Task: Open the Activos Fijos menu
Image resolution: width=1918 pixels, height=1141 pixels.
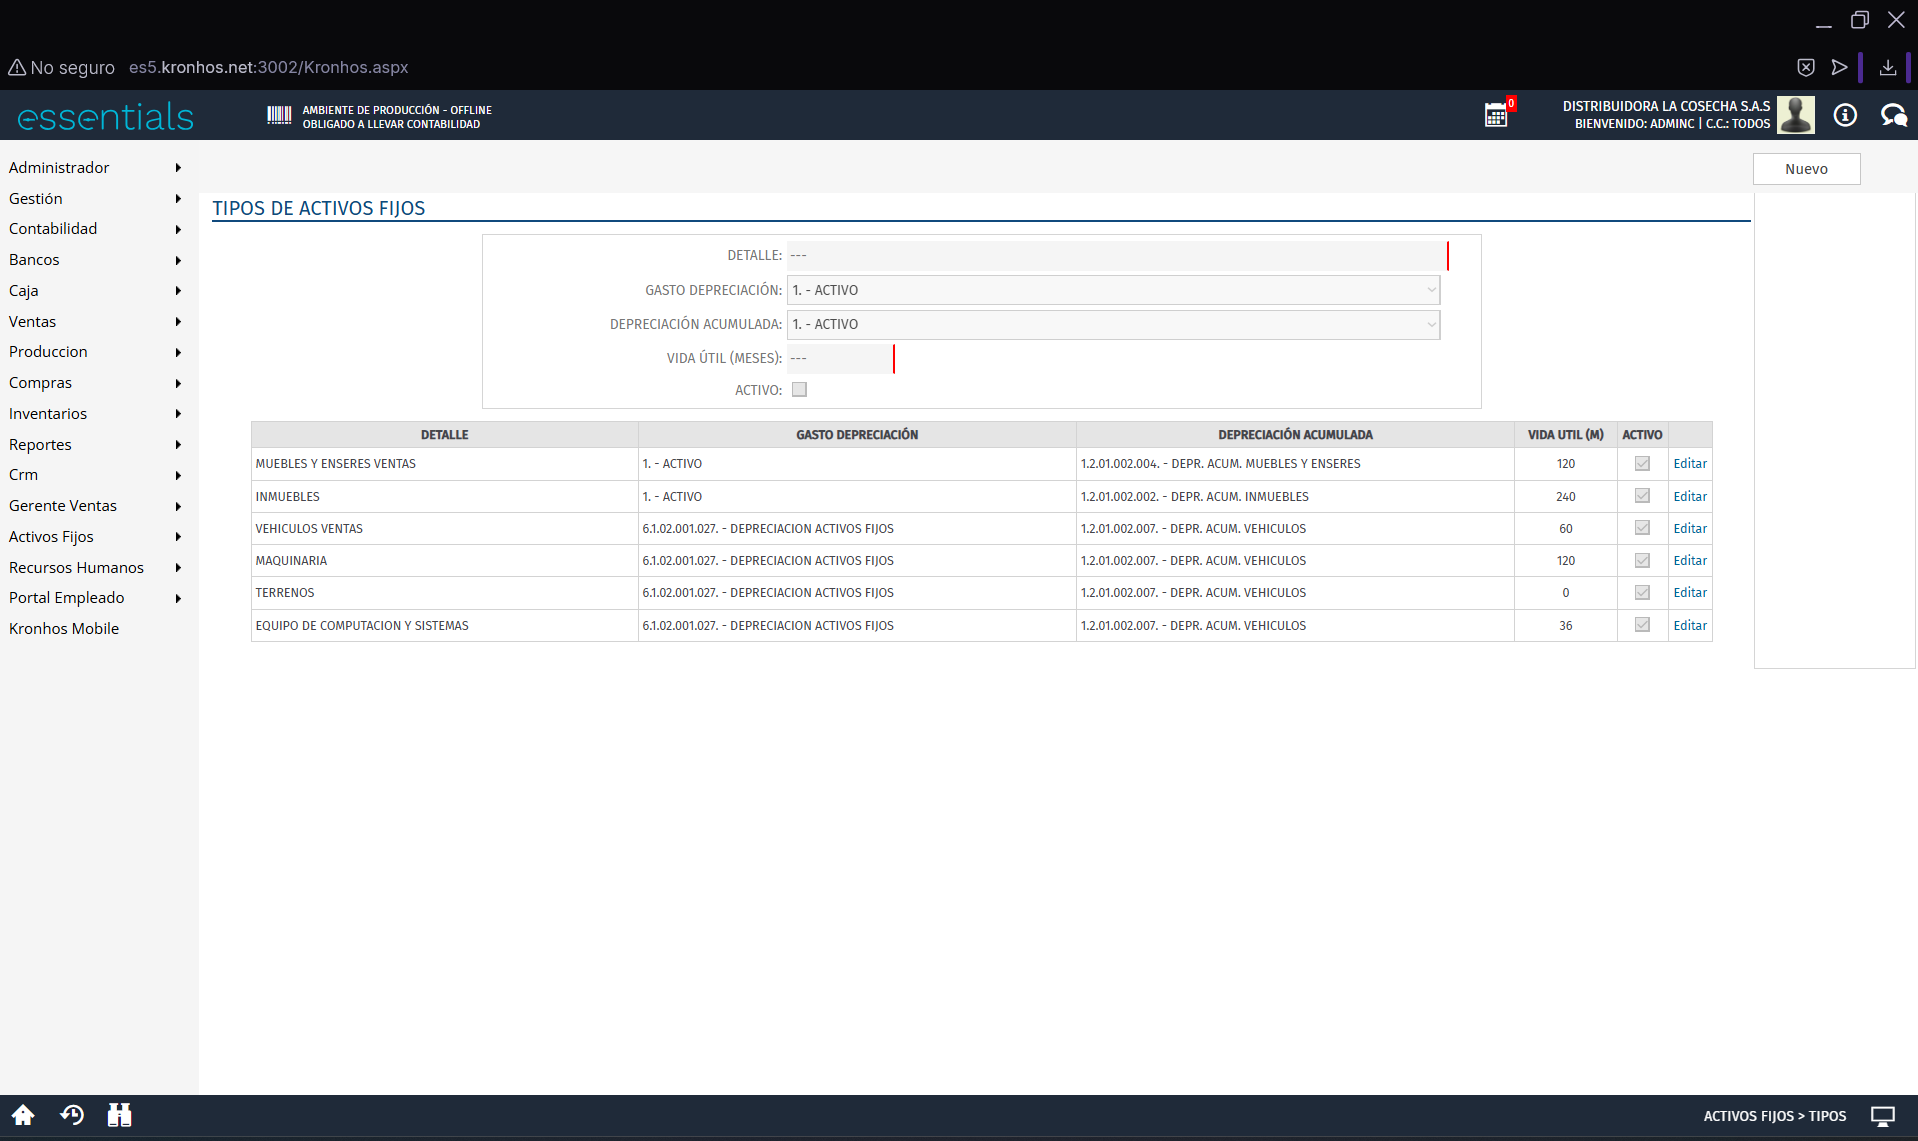Action: tap(52, 537)
